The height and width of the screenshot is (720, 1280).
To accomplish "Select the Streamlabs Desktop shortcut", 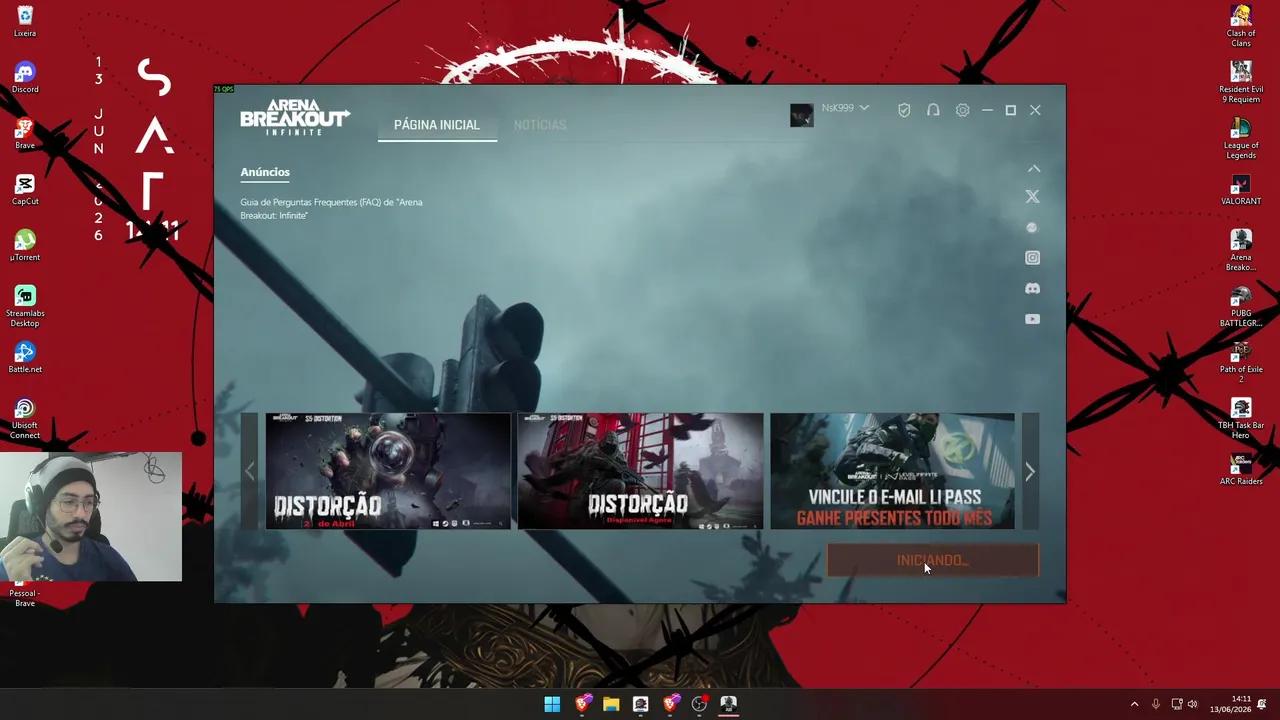I will [x=25, y=306].
